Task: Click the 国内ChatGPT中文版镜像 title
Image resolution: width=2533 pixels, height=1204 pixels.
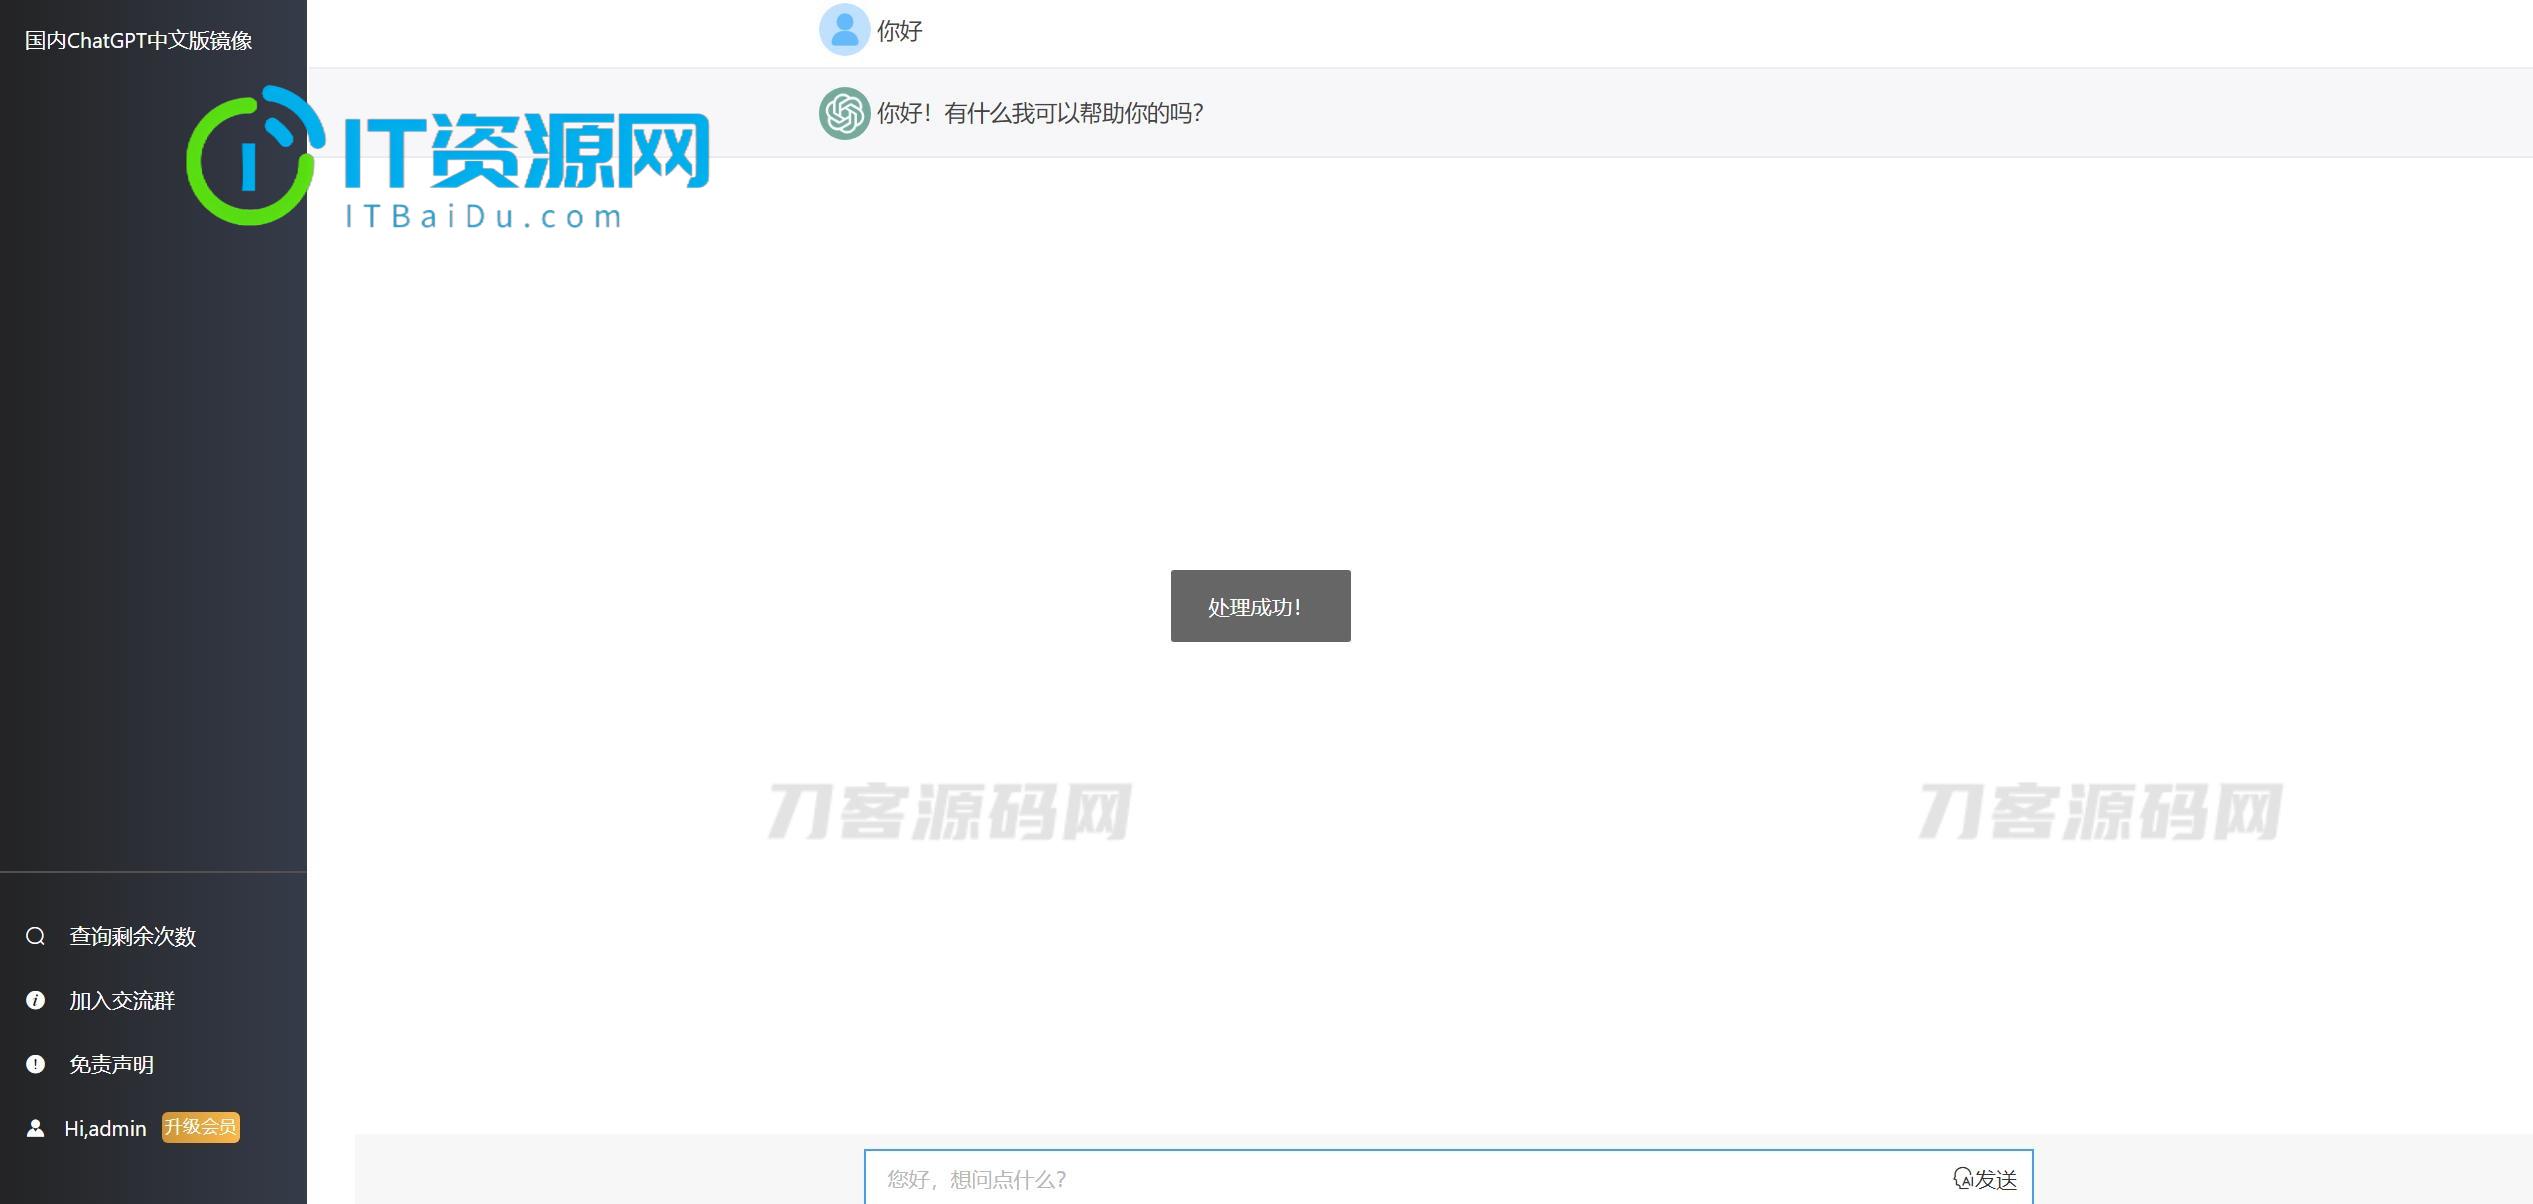Action: [138, 40]
